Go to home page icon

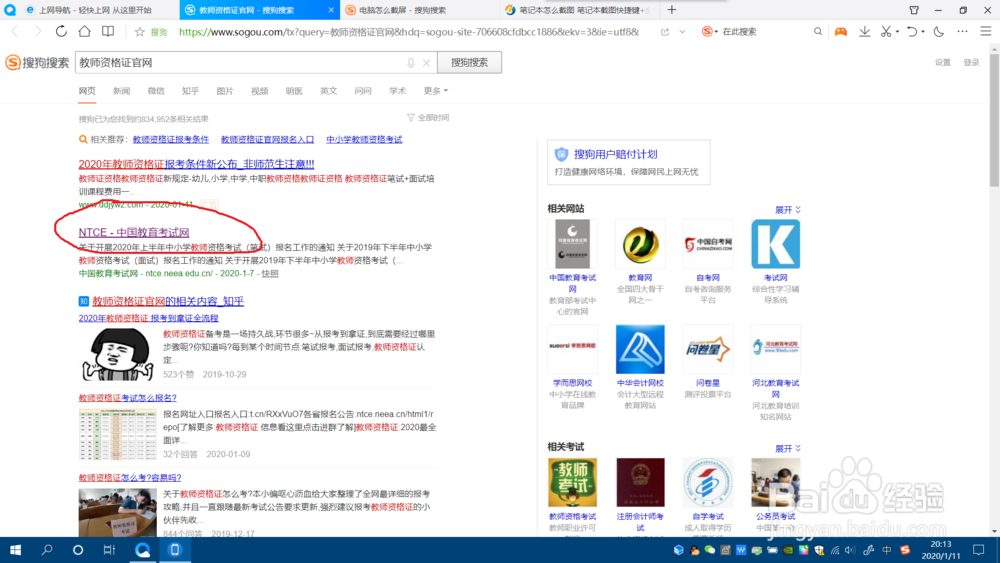coord(84,31)
